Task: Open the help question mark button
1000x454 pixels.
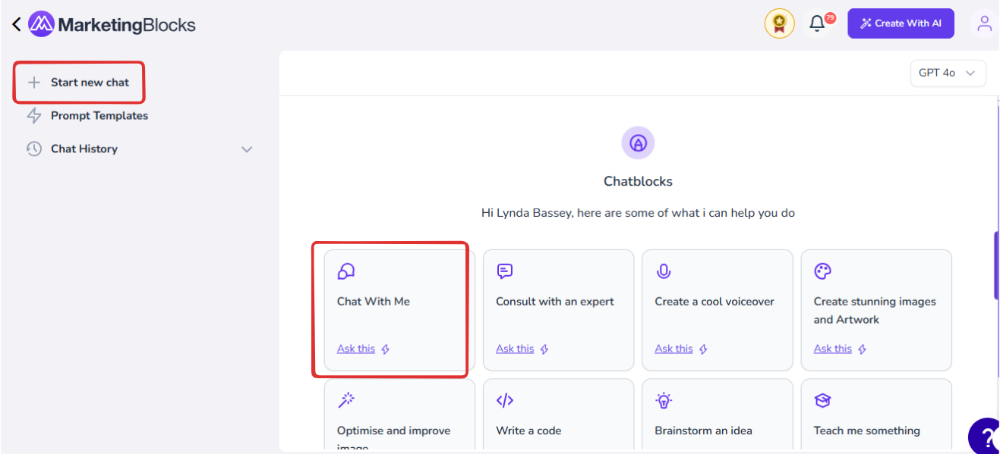Action: click(984, 436)
